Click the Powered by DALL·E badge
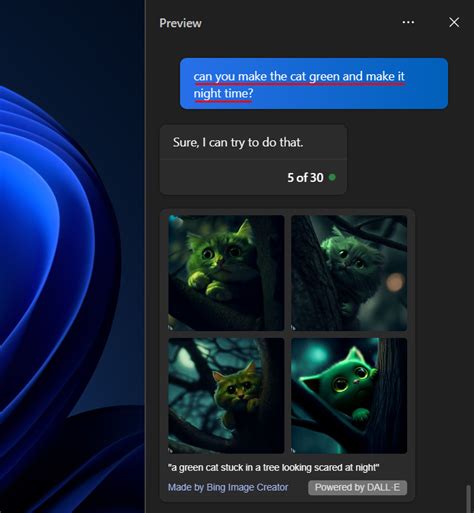Viewport: 474px width, 513px height. pos(357,488)
